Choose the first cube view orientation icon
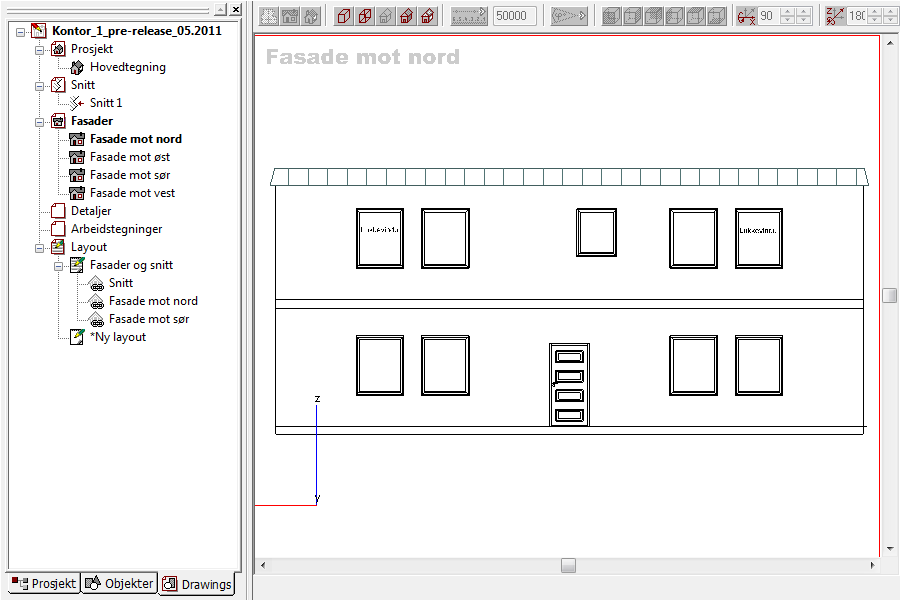The height and width of the screenshot is (600, 900). [x=611, y=16]
